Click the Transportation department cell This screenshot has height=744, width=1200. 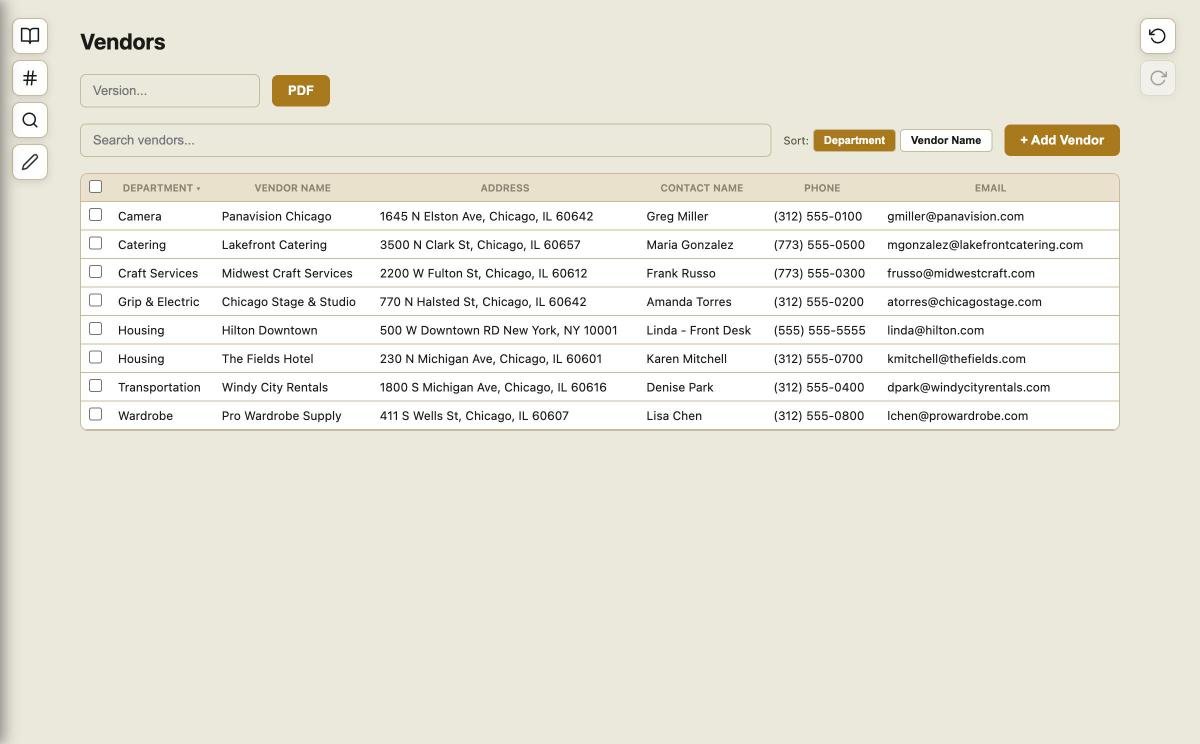[159, 387]
